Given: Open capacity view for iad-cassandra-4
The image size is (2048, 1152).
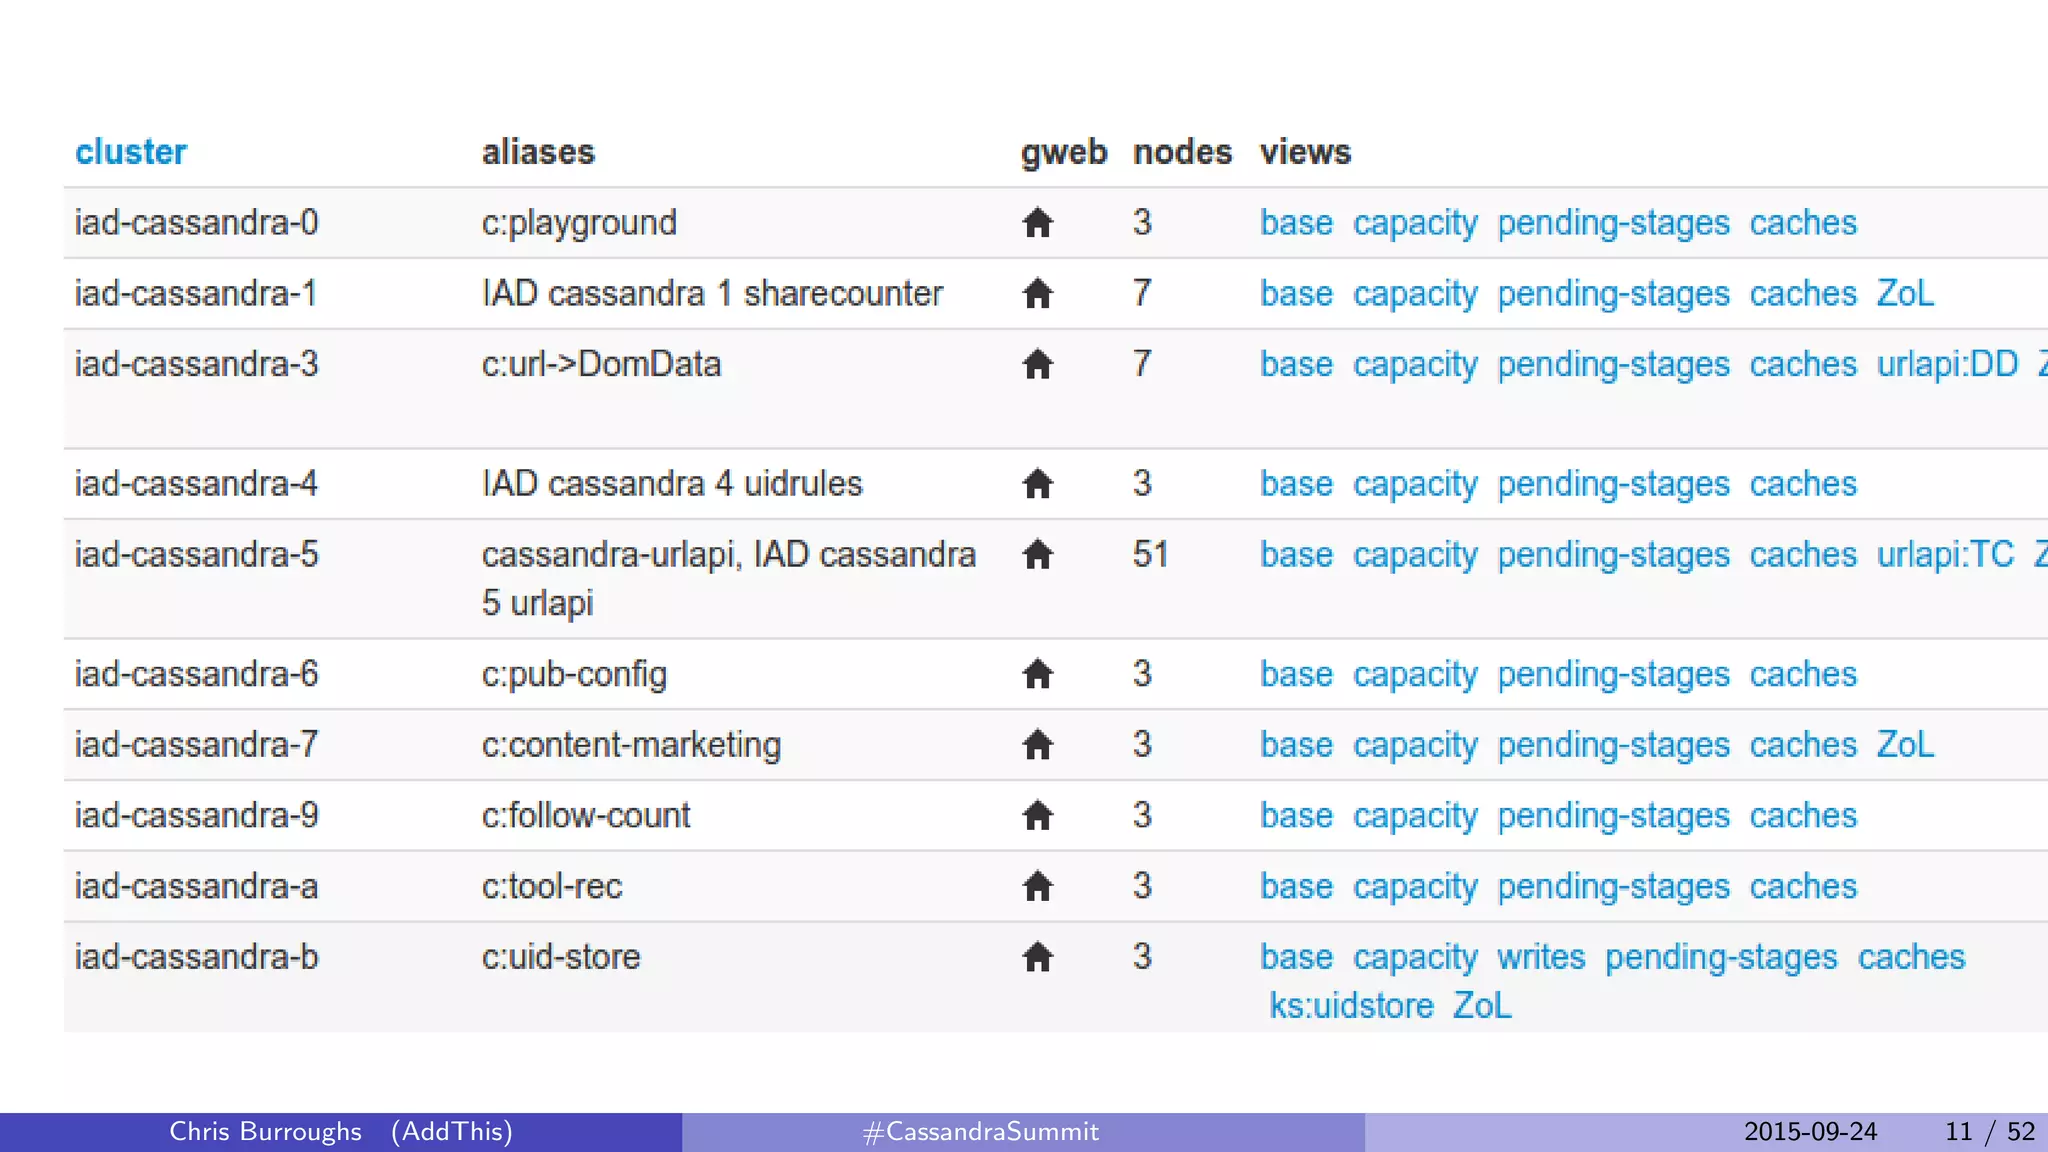Looking at the screenshot, I should pos(1415,484).
